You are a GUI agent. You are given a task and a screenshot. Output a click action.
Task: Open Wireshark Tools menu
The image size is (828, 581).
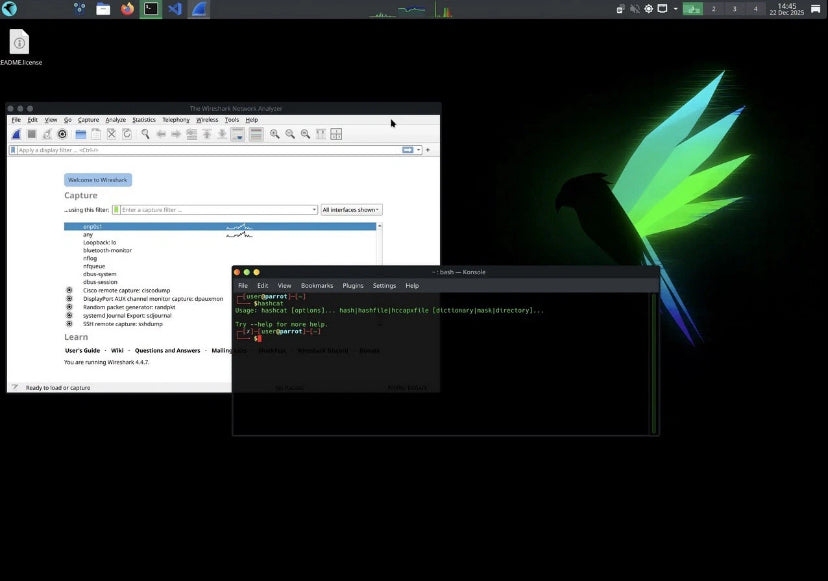pos(232,120)
